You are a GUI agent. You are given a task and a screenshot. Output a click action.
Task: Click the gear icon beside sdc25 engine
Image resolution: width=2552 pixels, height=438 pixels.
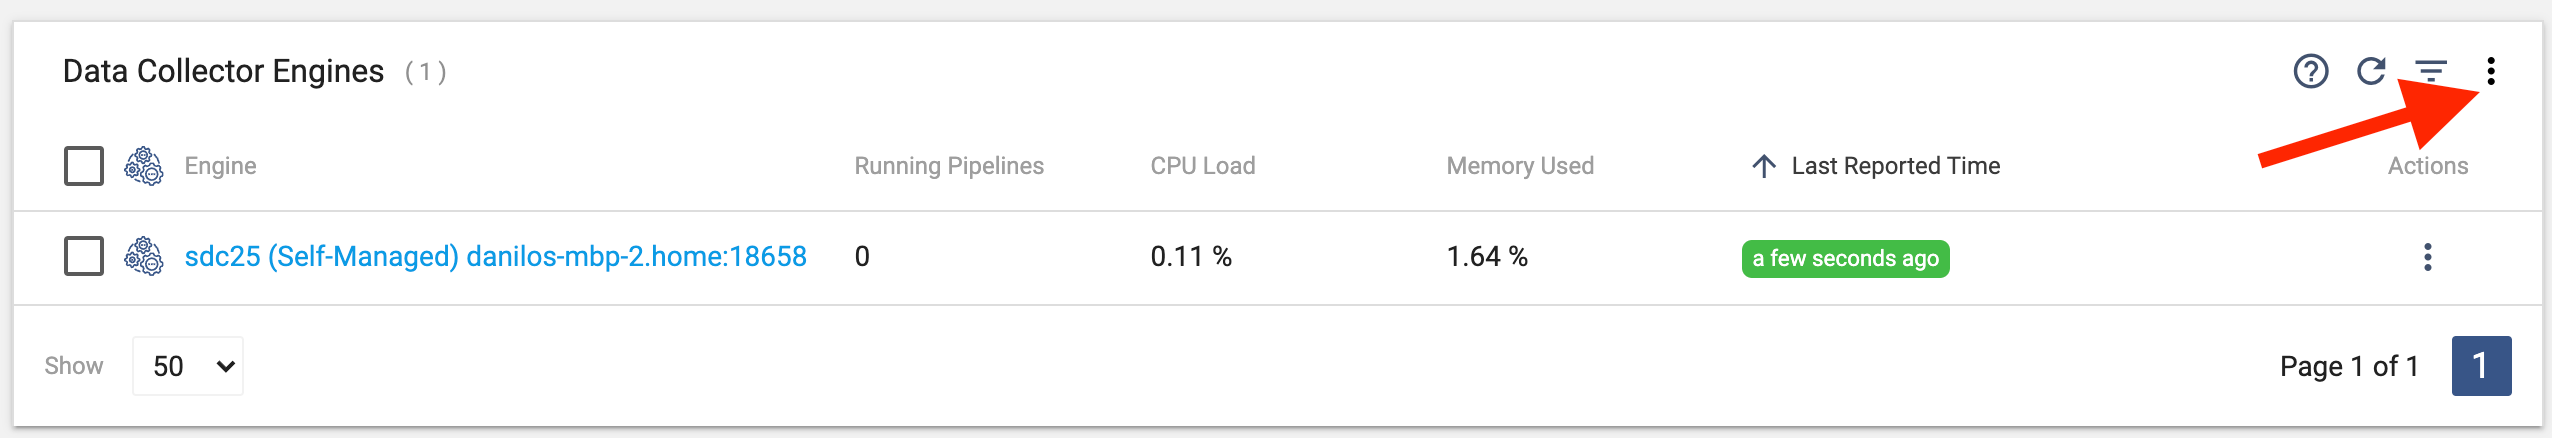144,257
